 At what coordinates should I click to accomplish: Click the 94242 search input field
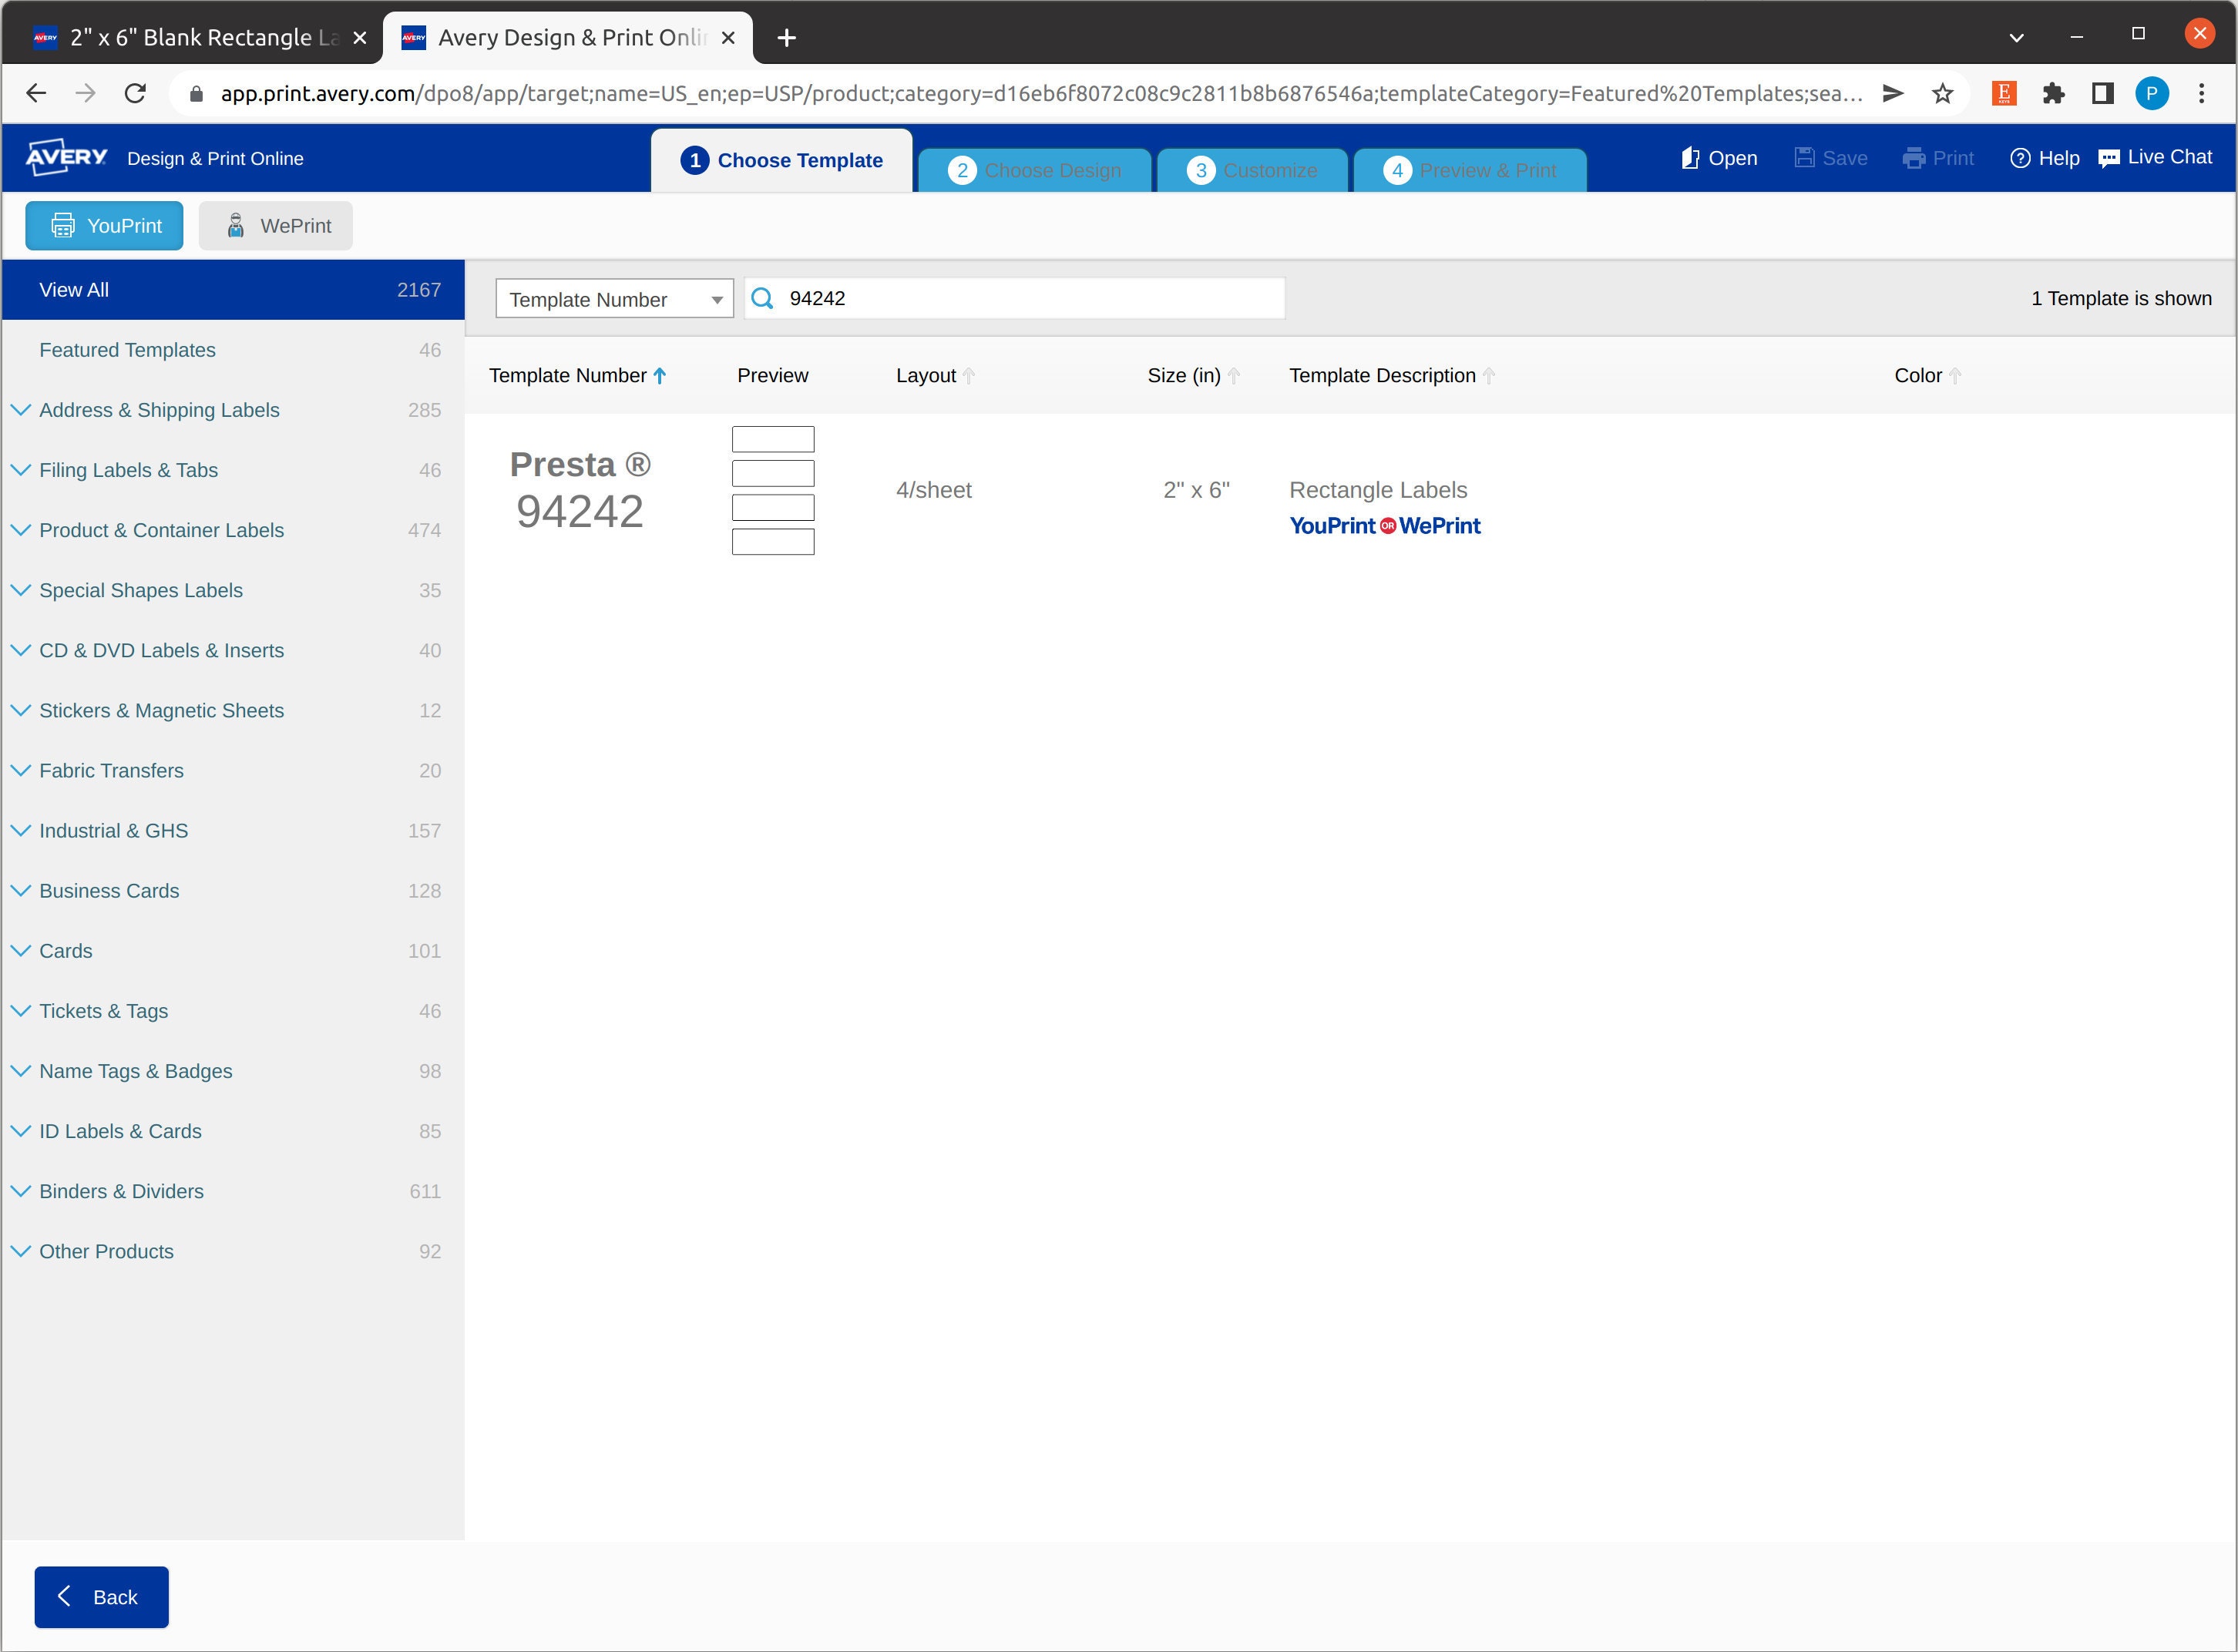(1015, 298)
